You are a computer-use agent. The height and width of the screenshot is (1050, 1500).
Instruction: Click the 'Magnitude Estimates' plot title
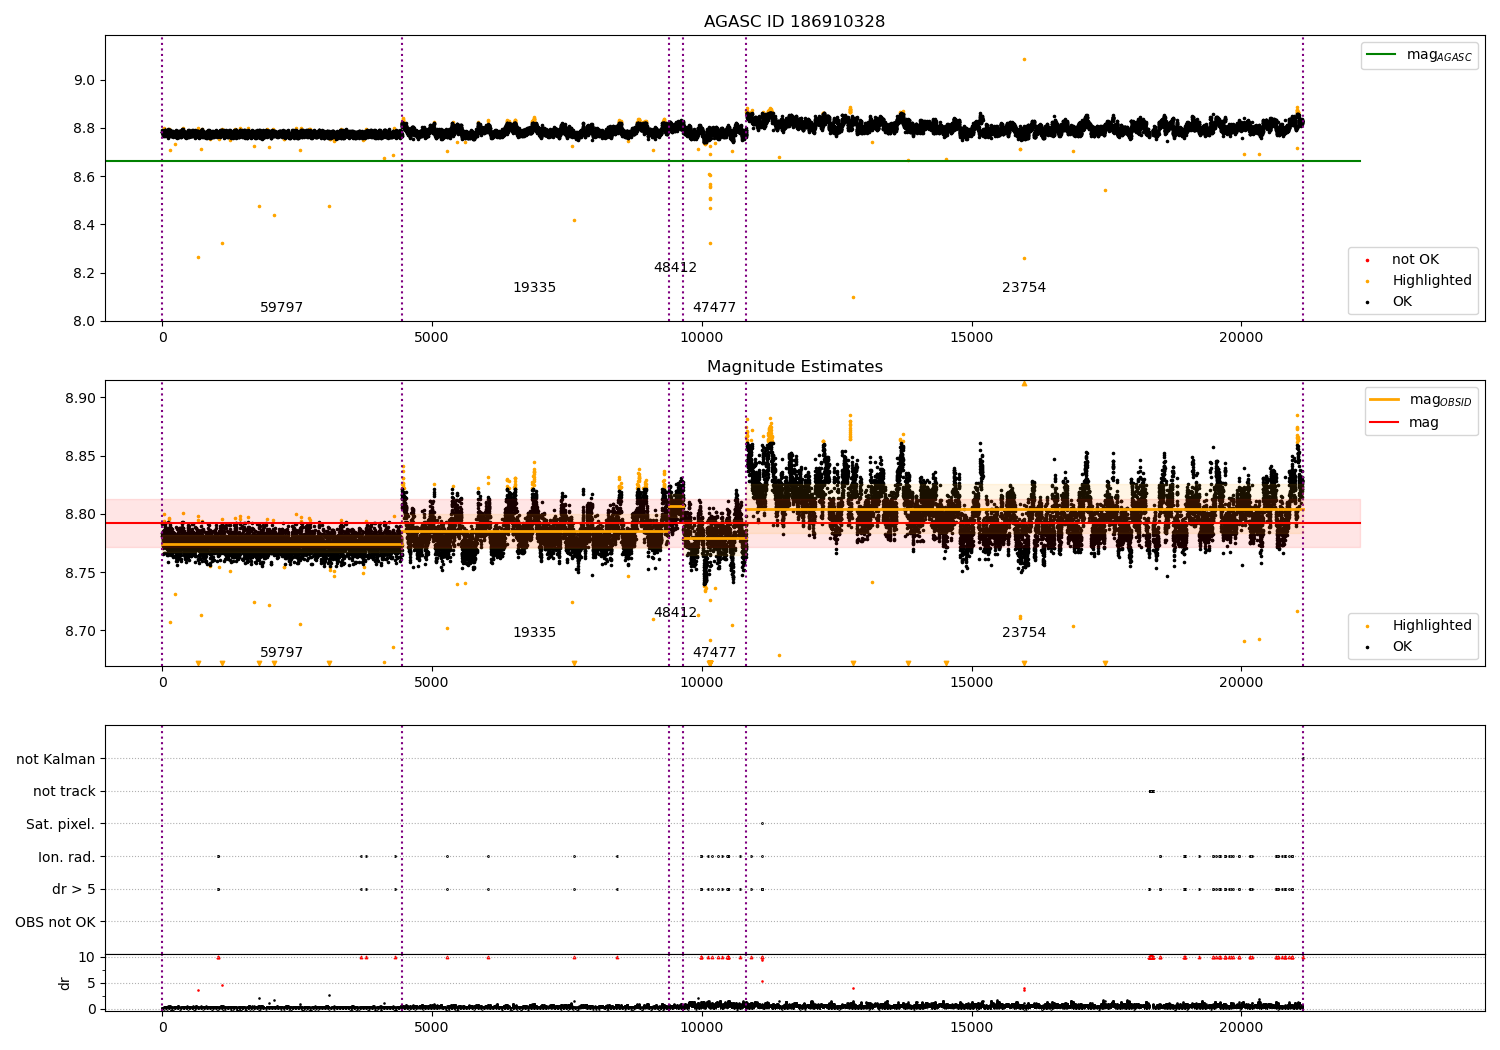[x=794, y=367]
